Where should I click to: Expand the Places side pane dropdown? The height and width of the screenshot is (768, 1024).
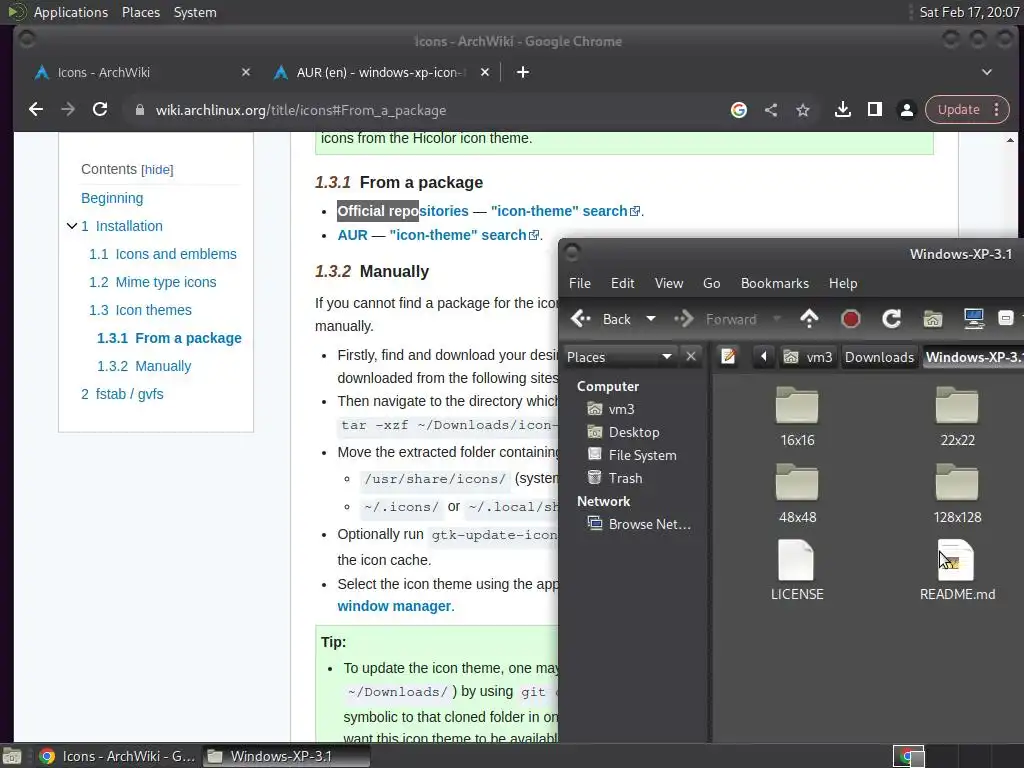click(619, 357)
